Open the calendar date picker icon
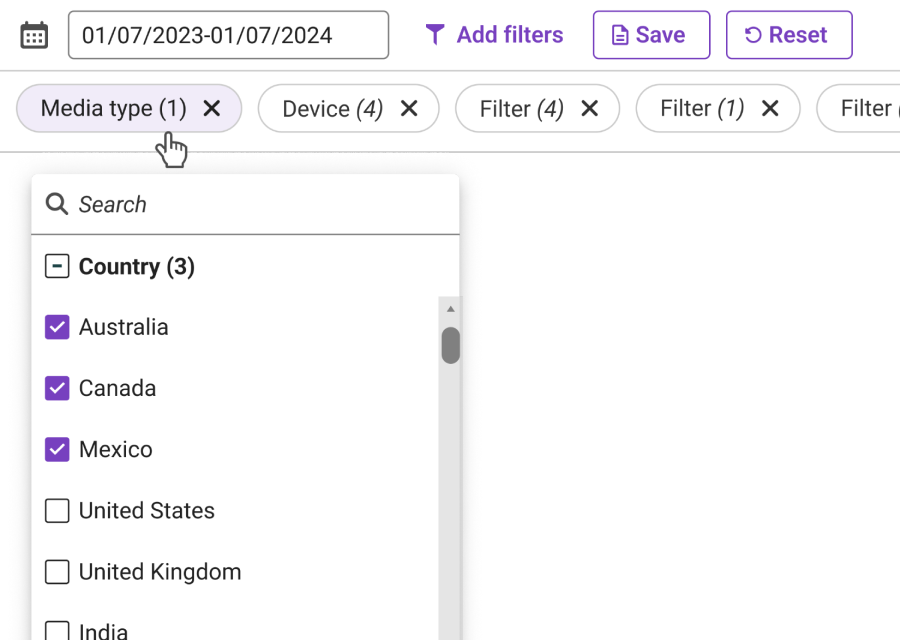This screenshot has height=640, width=900. click(x=33, y=33)
